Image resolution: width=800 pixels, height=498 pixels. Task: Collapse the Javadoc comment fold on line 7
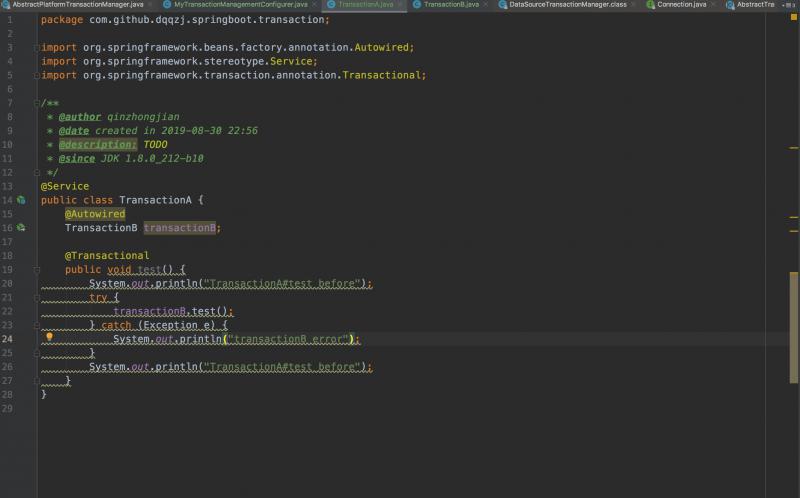(37, 103)
